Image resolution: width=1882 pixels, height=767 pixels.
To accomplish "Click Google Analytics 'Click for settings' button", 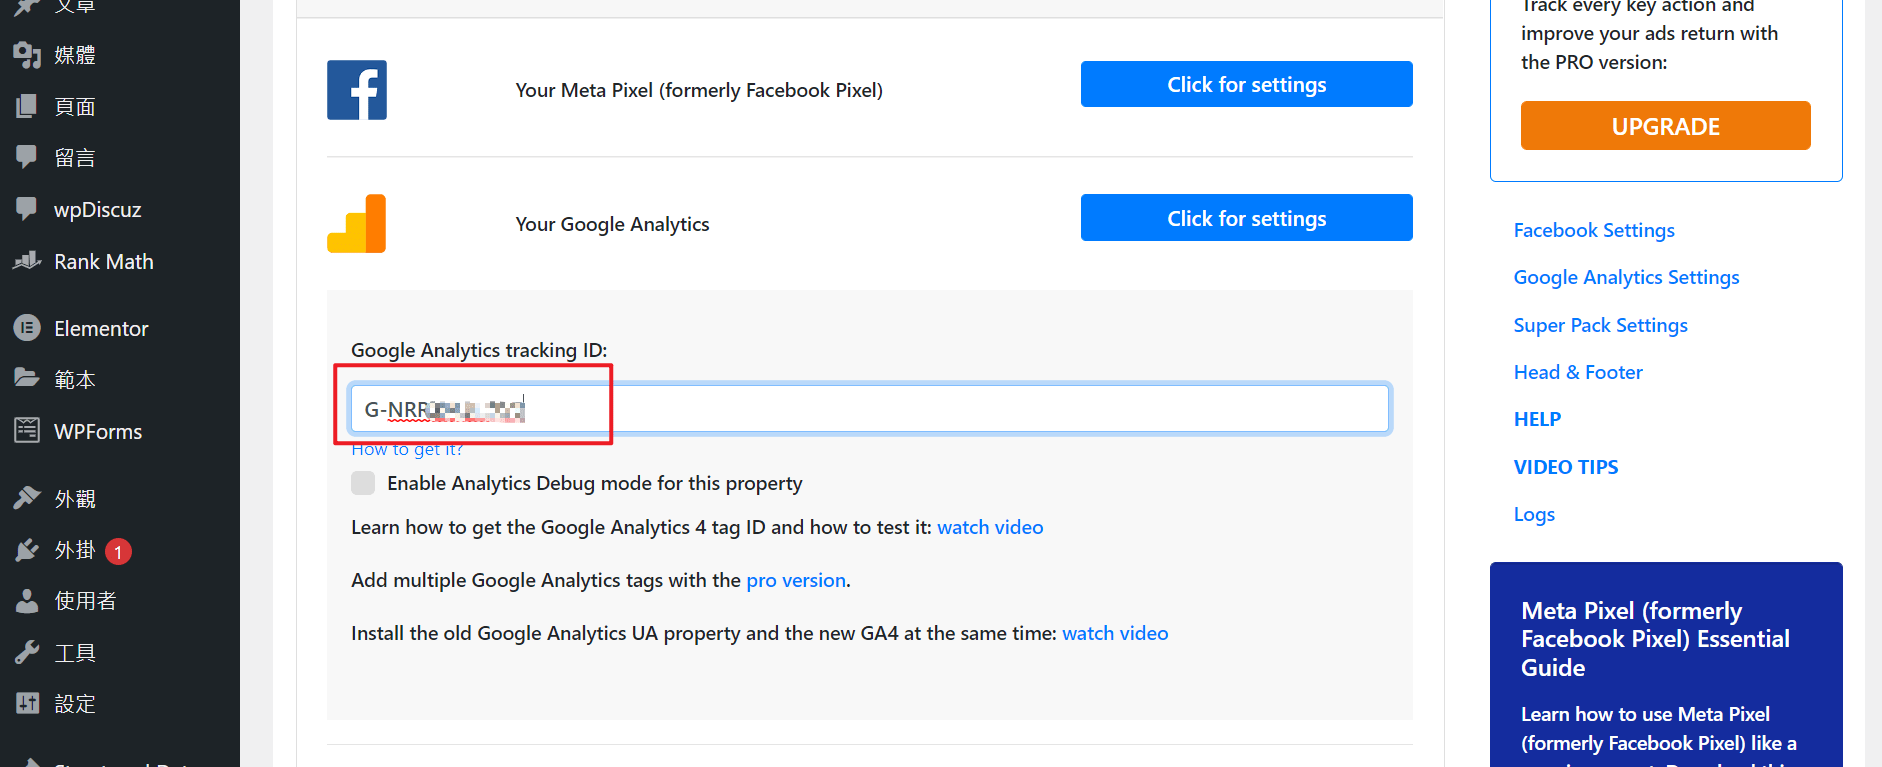I will click(x=1246, y=218).
